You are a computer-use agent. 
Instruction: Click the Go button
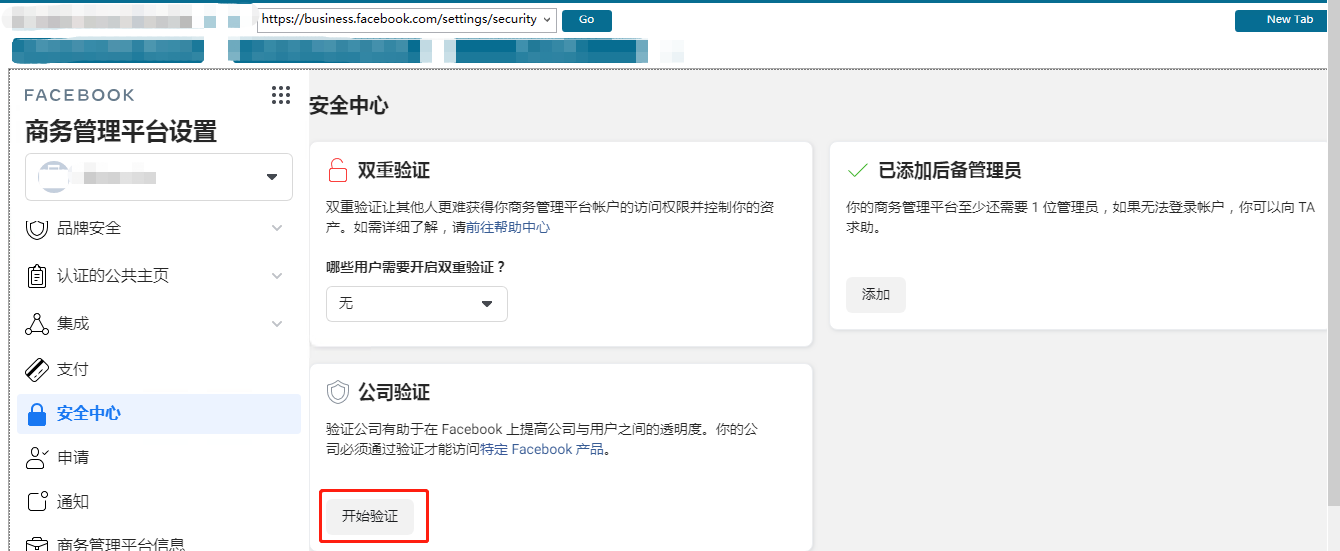(x=587, y=20)
